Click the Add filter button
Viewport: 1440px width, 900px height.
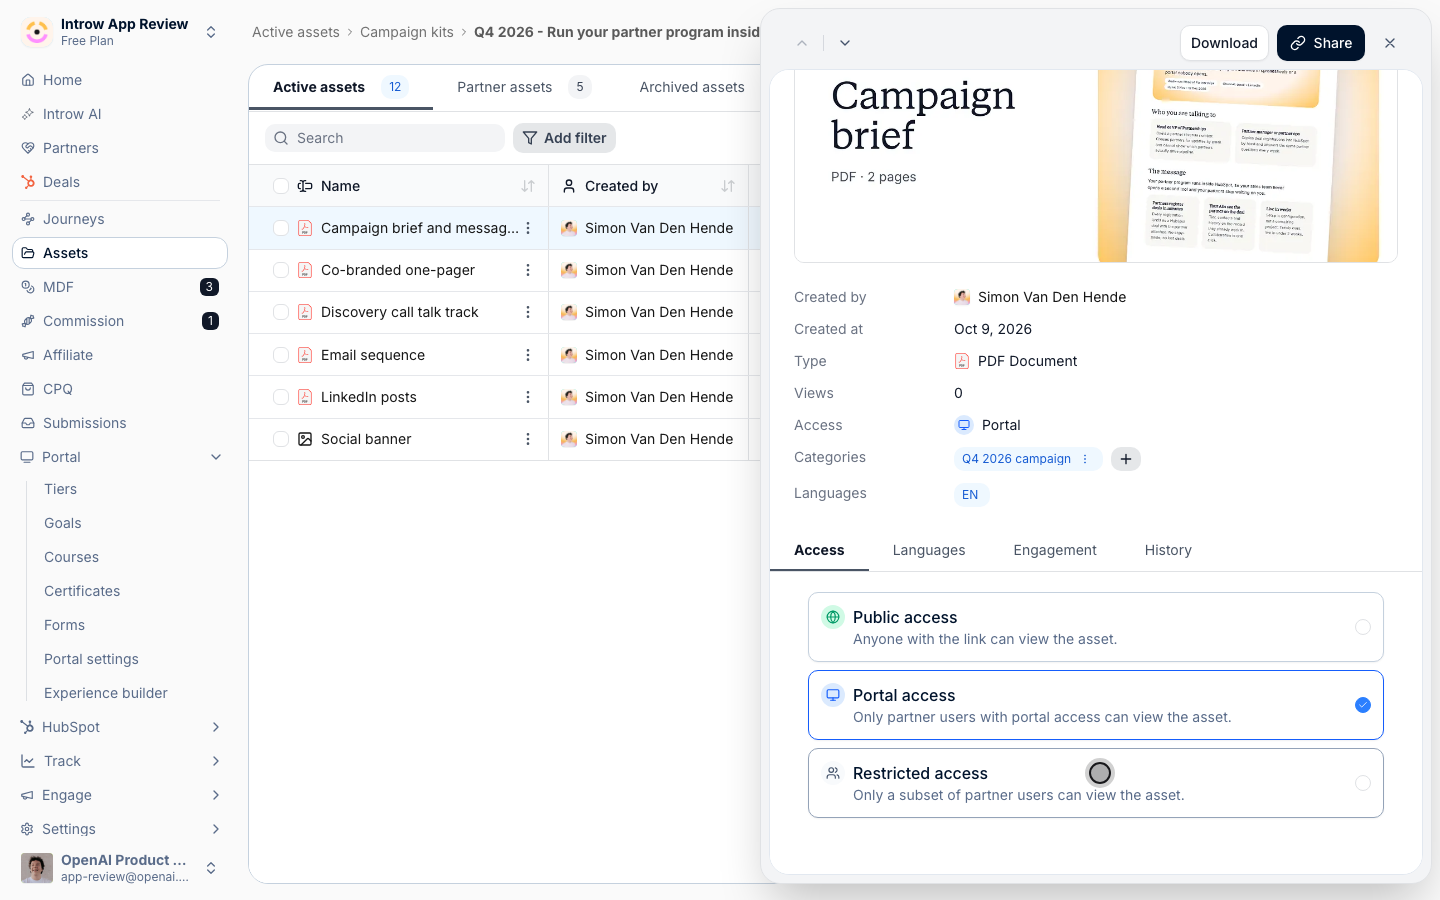(564, 138)
